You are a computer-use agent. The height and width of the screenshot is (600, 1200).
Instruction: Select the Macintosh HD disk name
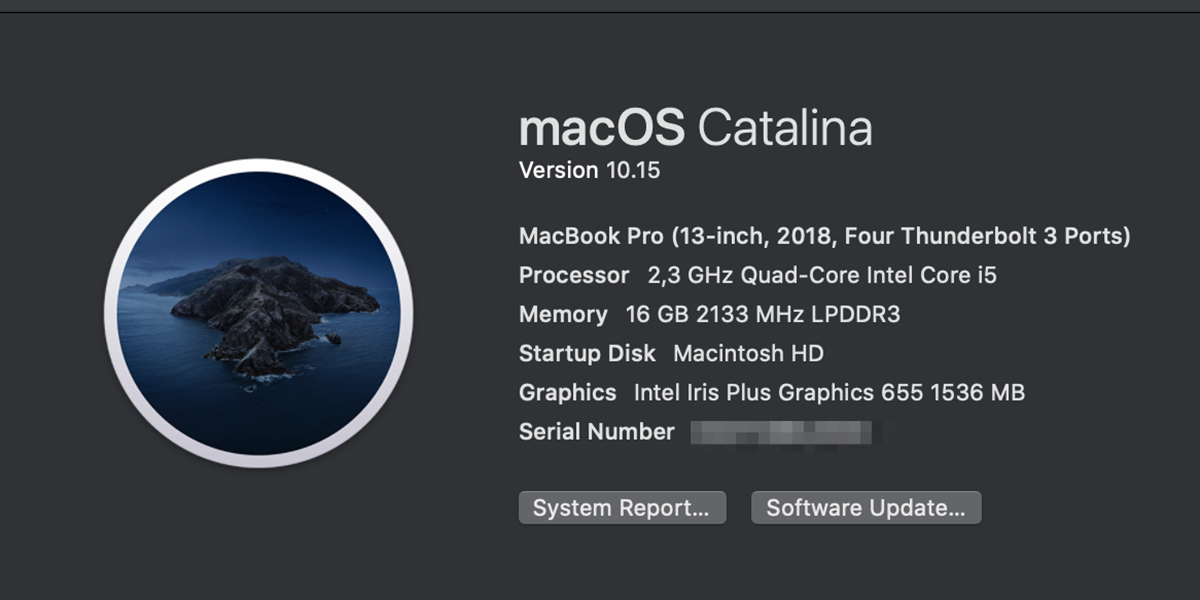coord(748,353)
